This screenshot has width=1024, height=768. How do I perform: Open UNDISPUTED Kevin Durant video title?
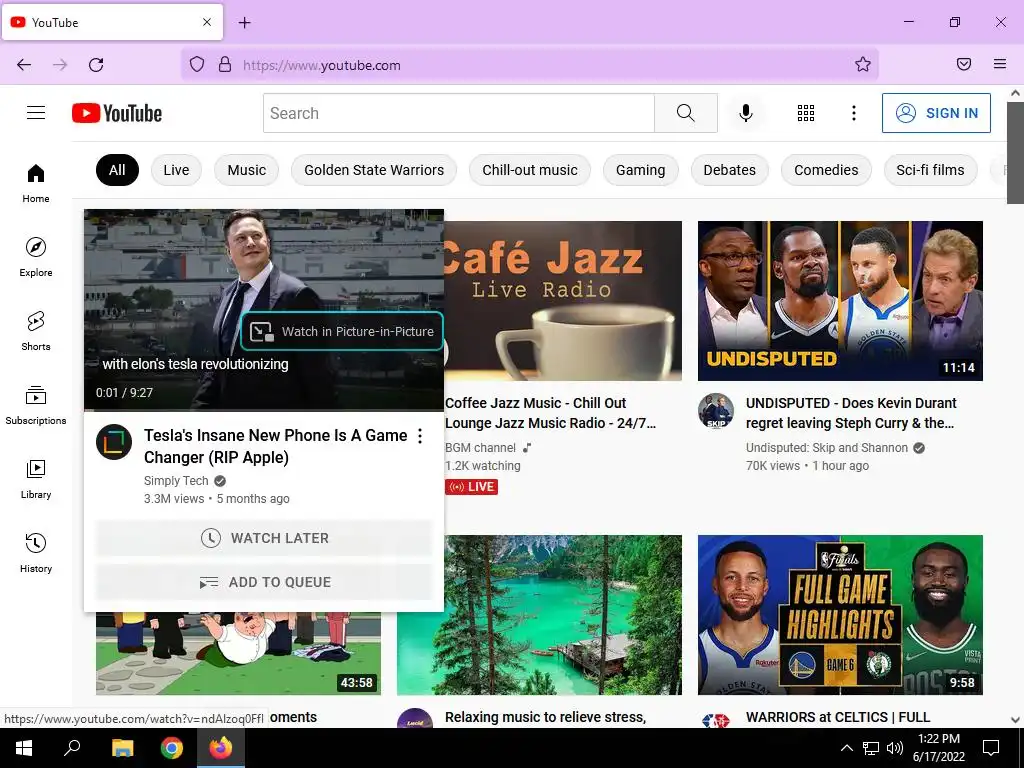(x=851, y=413)
